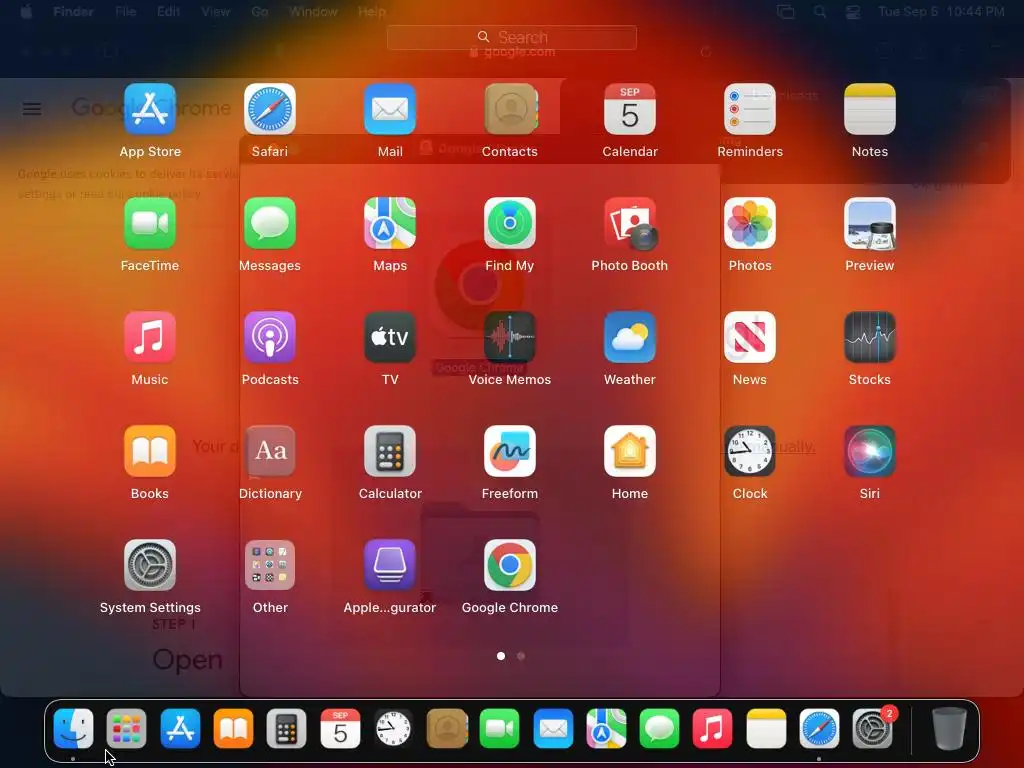Viewport: 1024px width, 768px height.
Task: Open Messages from the Dock
Action: point(660,728)
